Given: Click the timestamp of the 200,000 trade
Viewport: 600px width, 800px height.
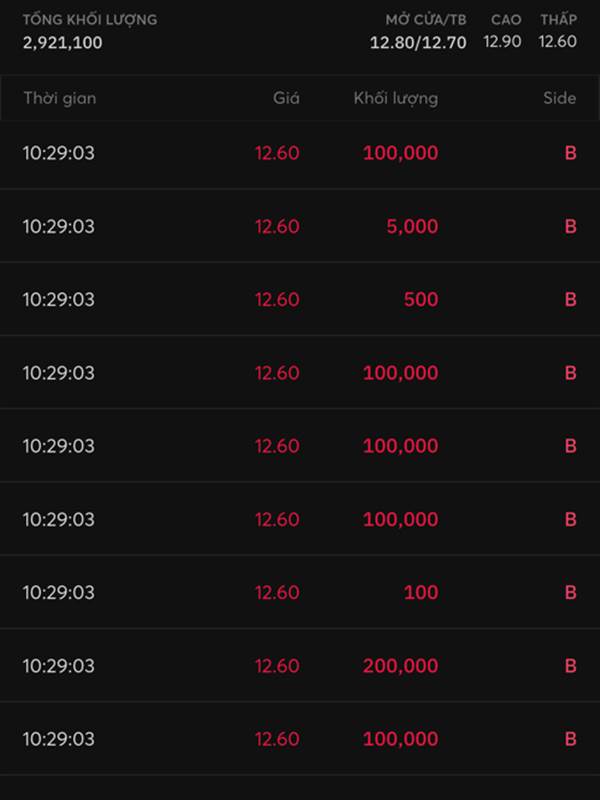Looking at the screenshot, I should point(59,665).
